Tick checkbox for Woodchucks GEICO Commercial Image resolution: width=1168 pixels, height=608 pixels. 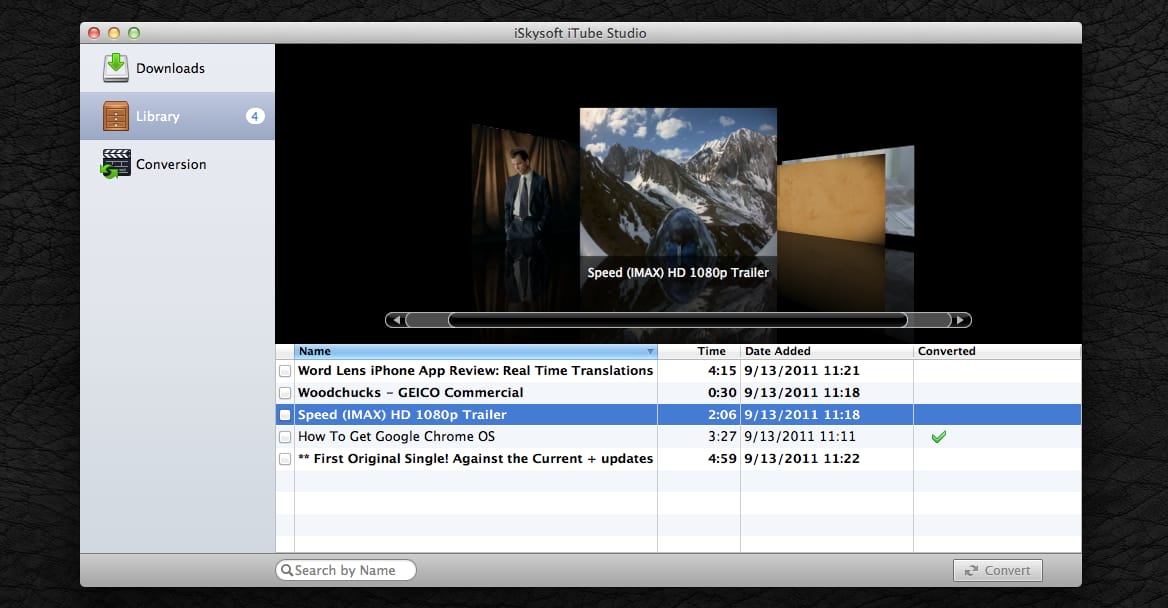[x=285, y=393]
